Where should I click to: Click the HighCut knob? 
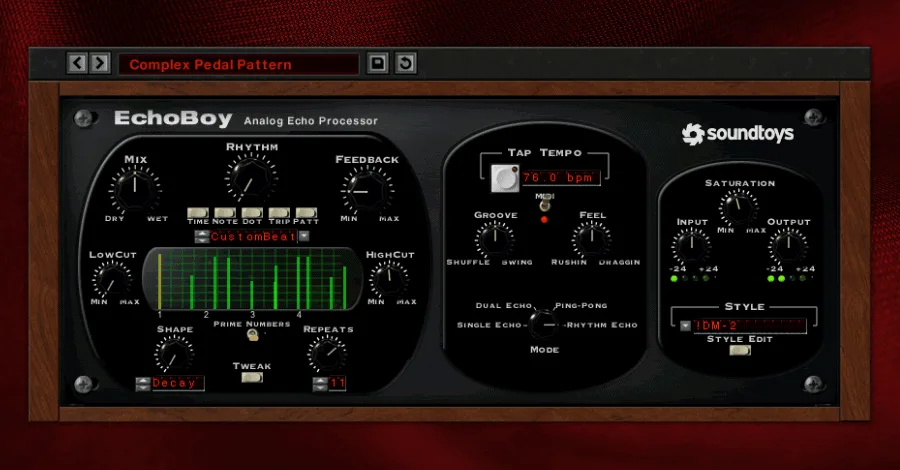coord(389,280)
